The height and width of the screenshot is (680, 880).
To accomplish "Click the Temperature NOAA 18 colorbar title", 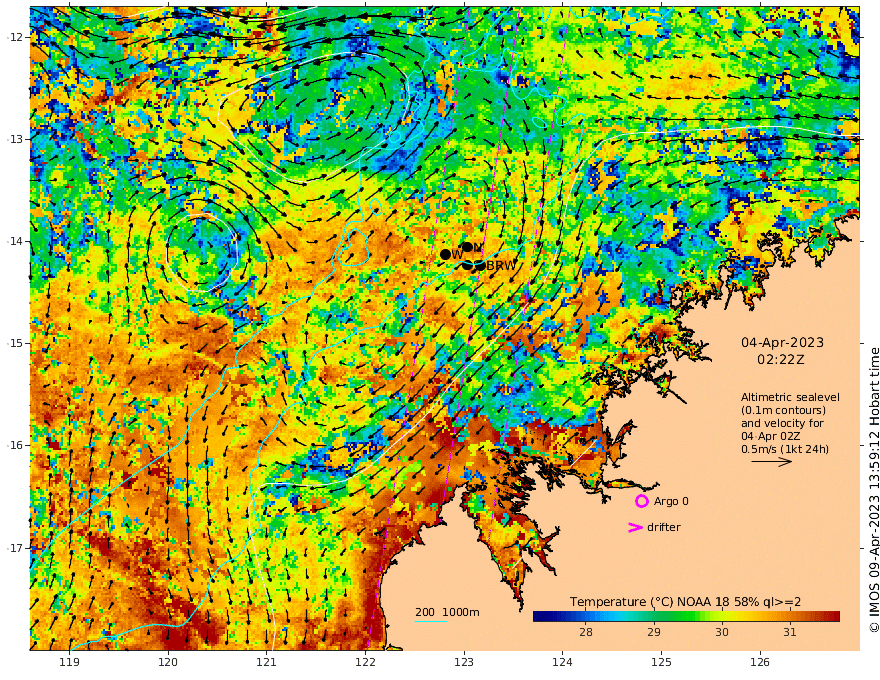I will [x=685, y=602].
